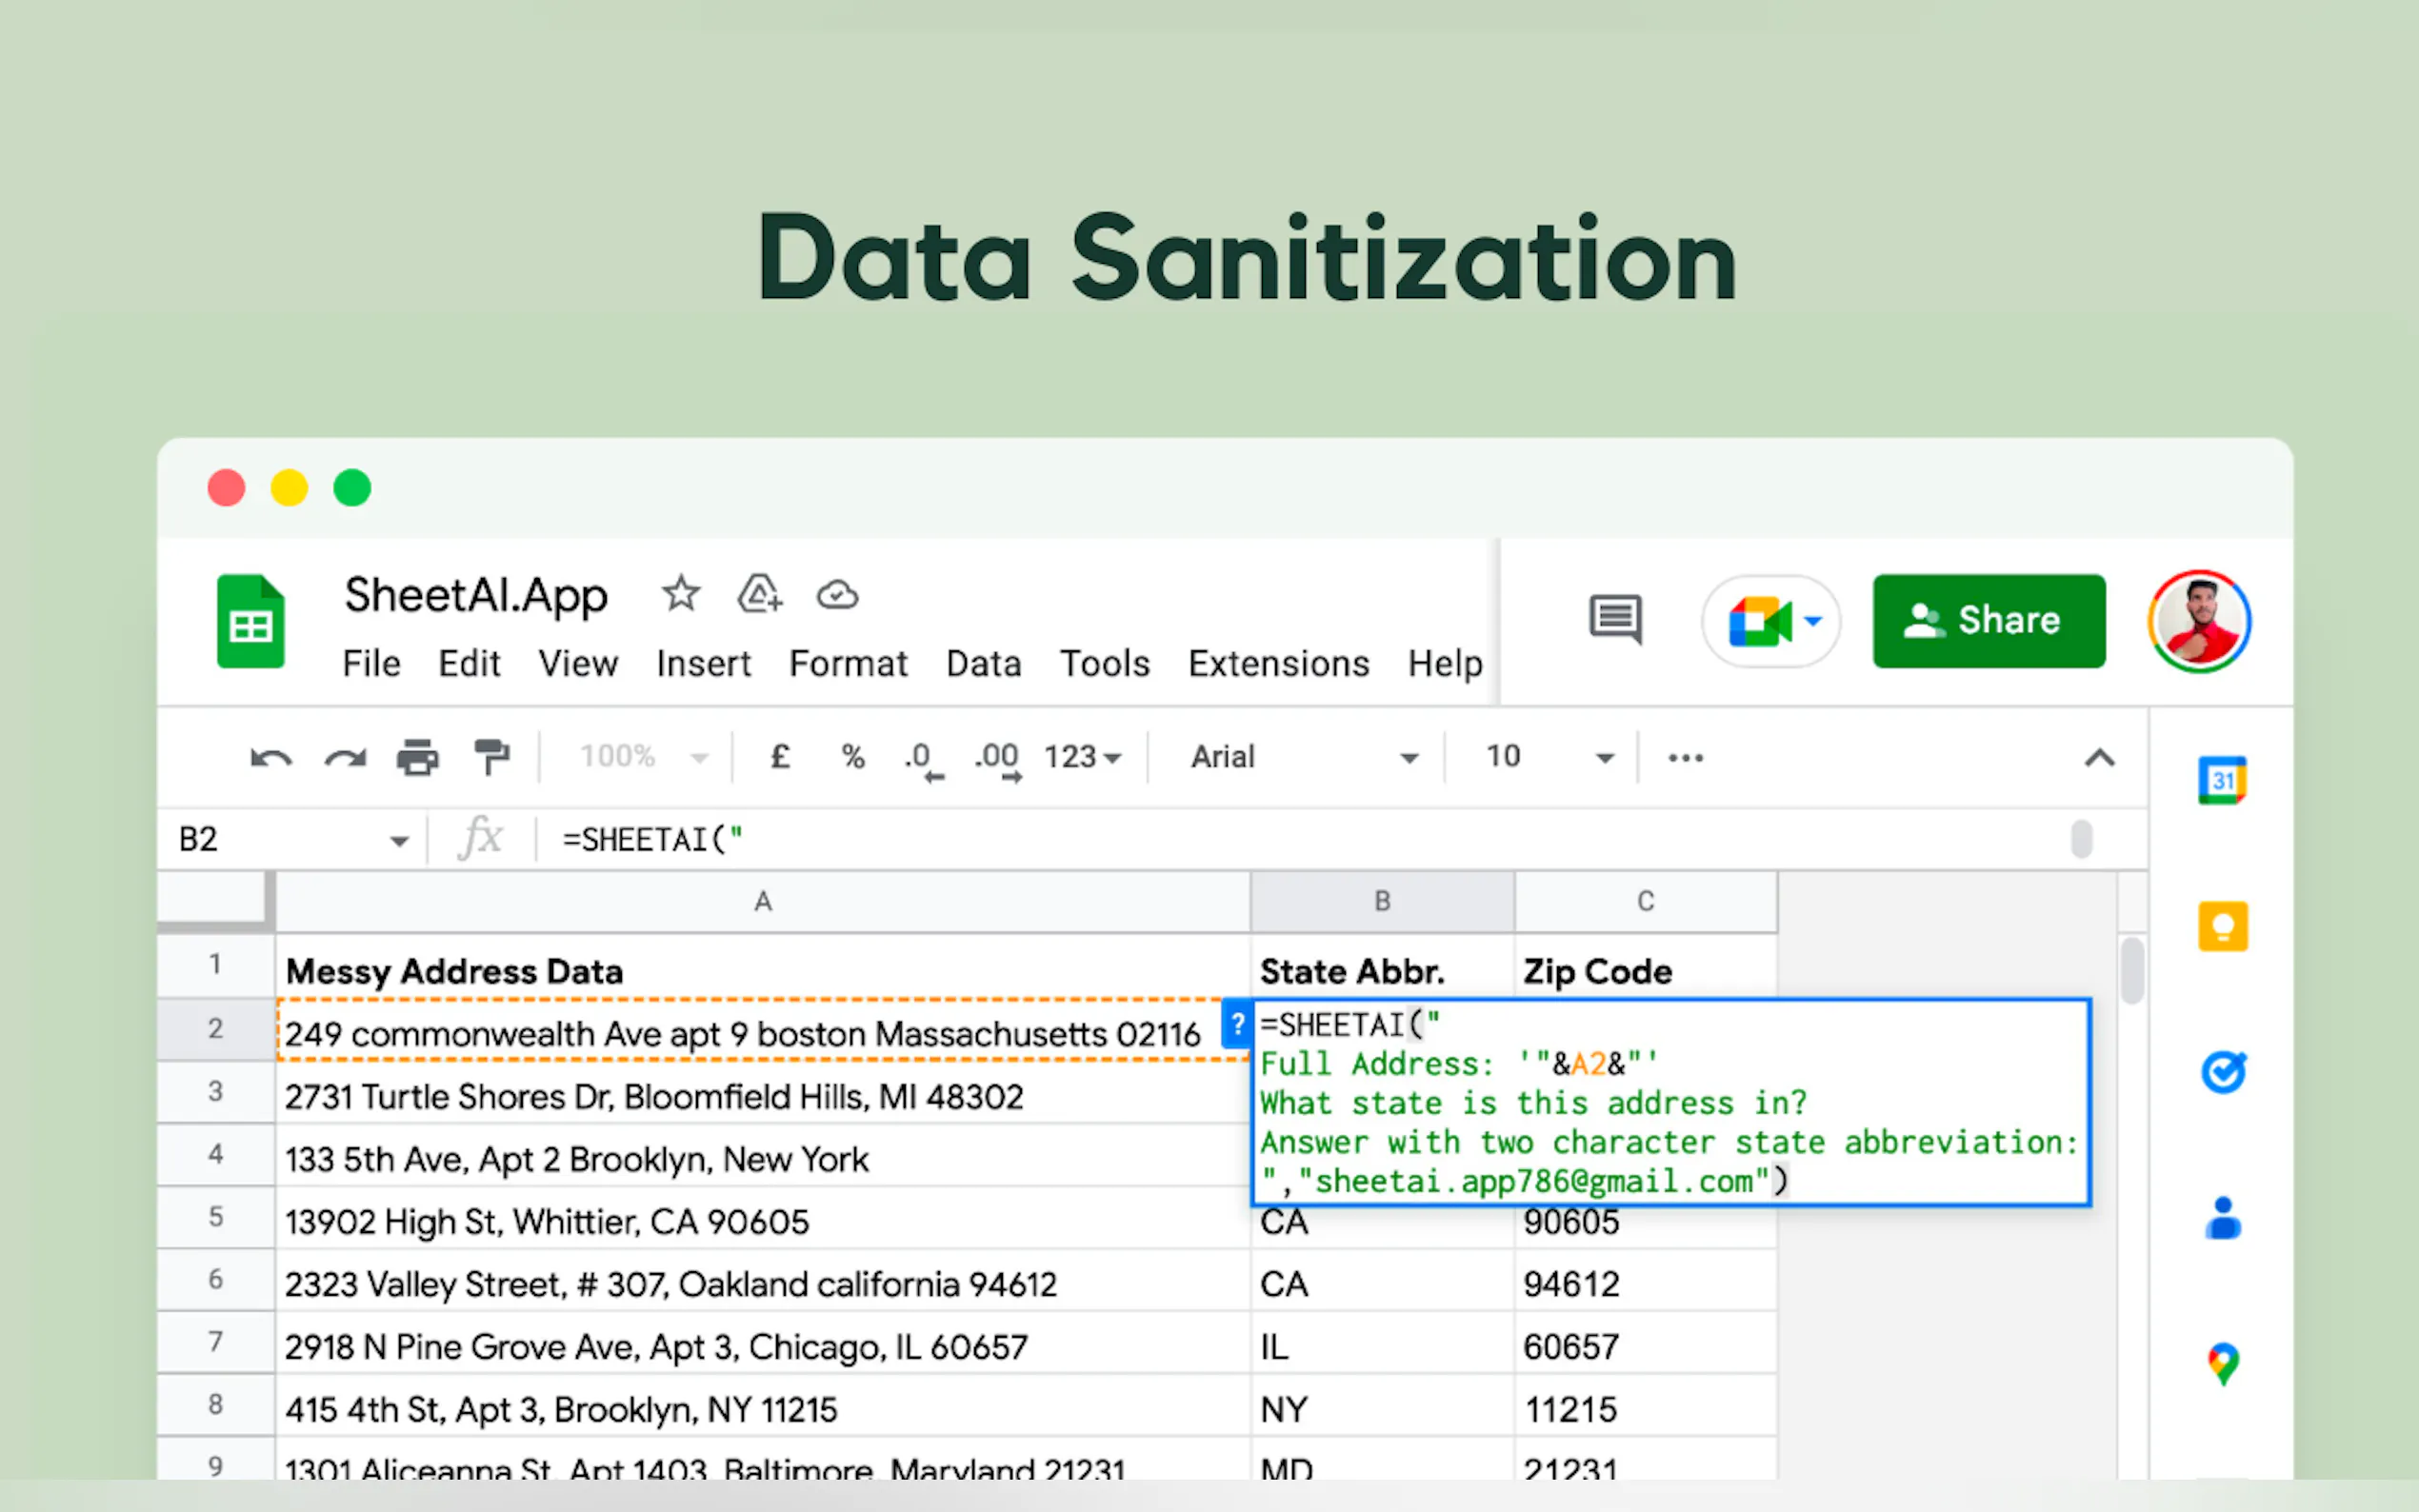This screenshot has height=1512, width=2419.
Task: Open the comment history icon
Action: pyautogui.click(x=1615, y=619)
